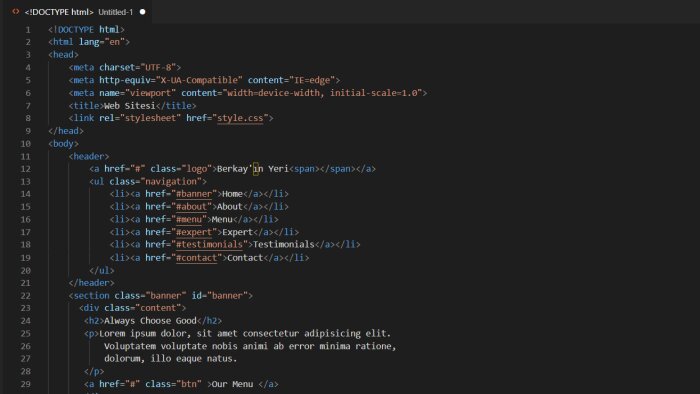
Task: Click the text "Berkay'in Yeri"
Action: tap(253, 169)
